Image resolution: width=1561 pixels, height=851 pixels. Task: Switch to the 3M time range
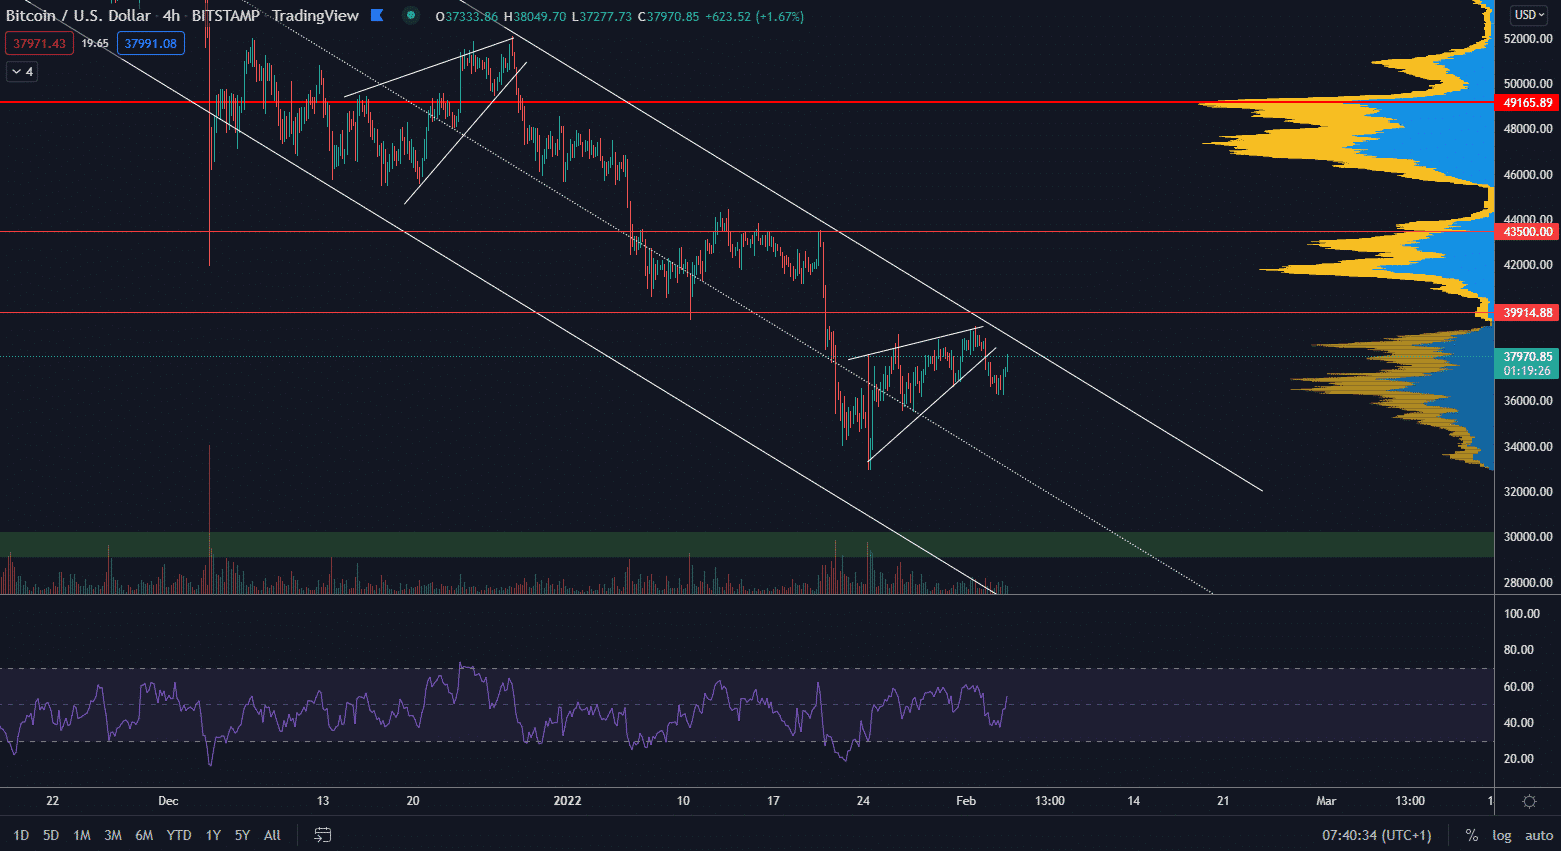coord(113,835)
